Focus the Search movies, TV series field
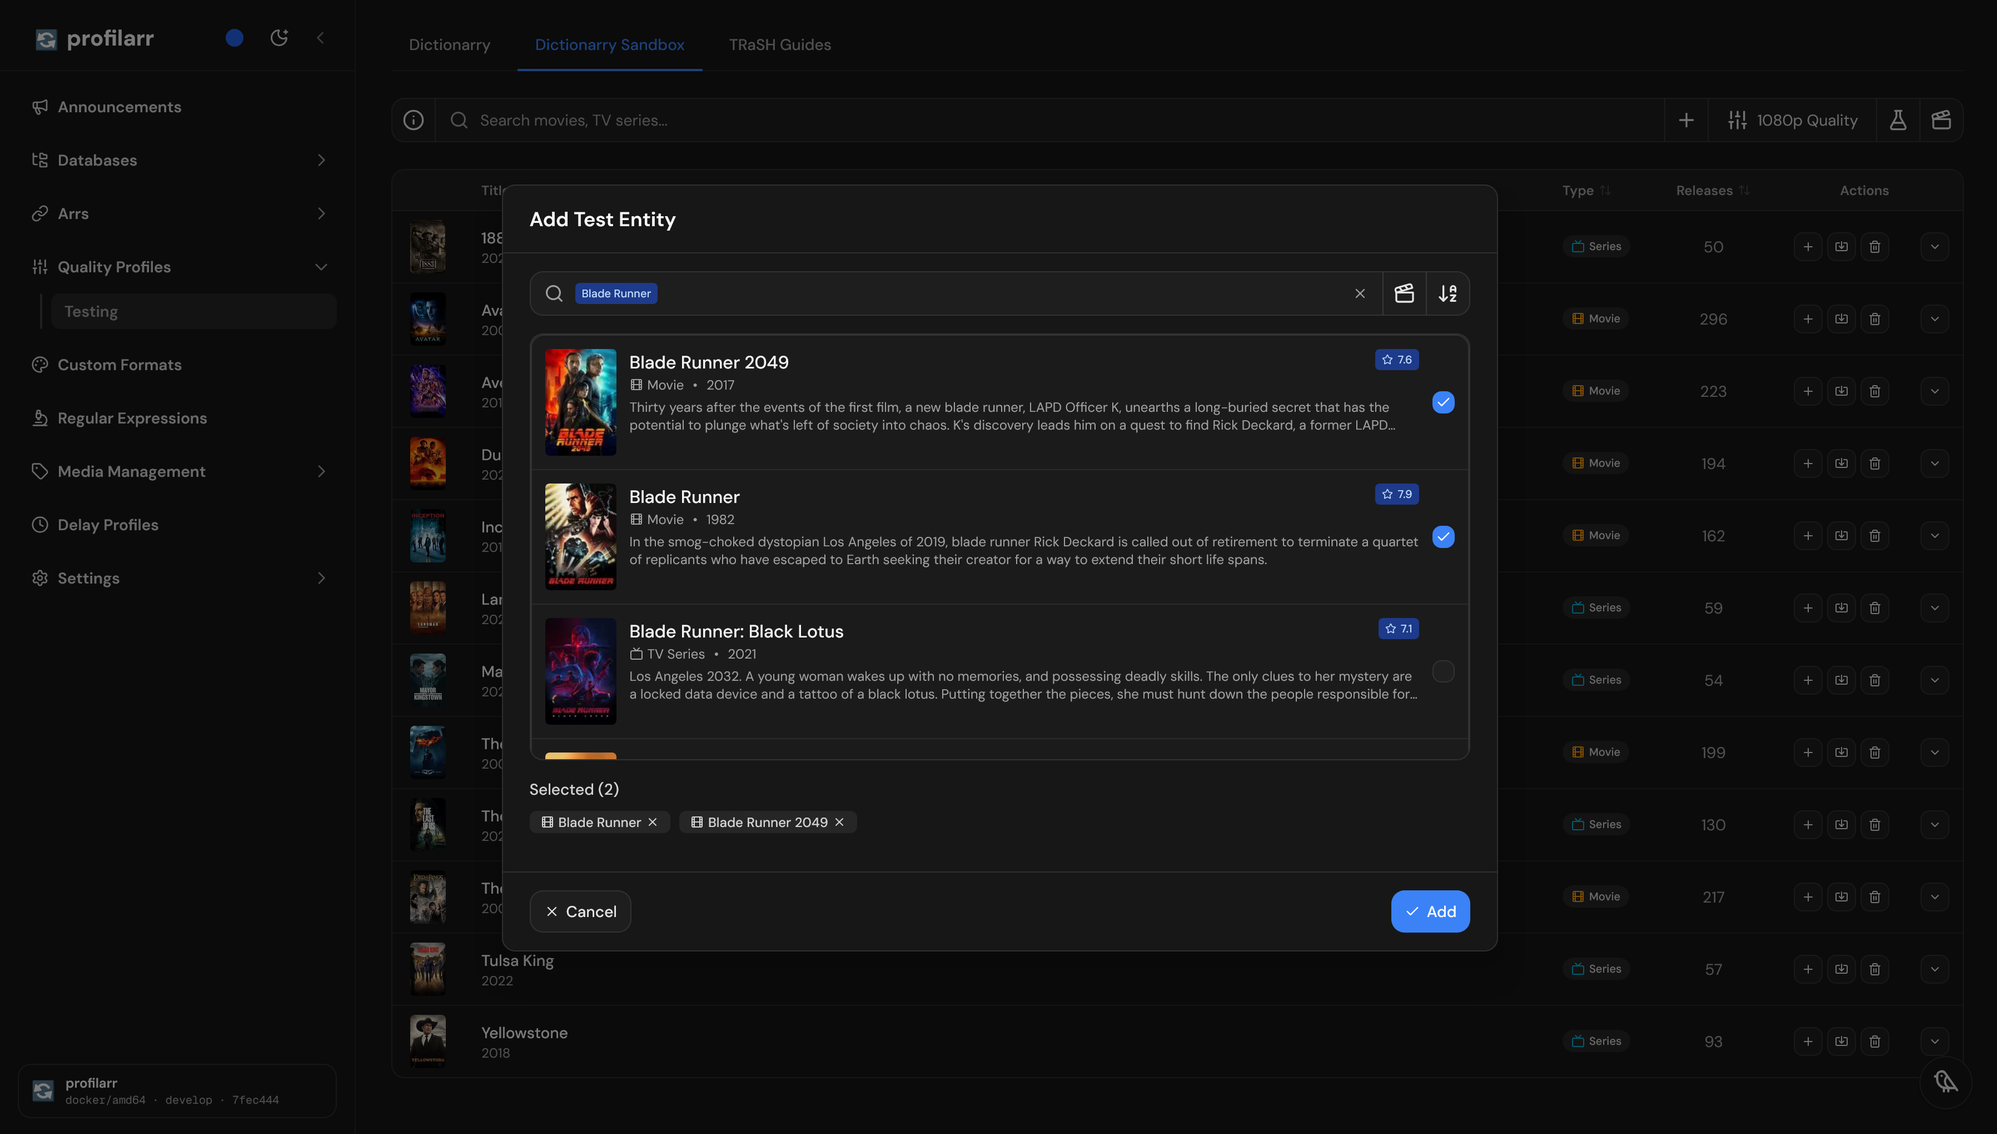 click(x=1049, y=120)
